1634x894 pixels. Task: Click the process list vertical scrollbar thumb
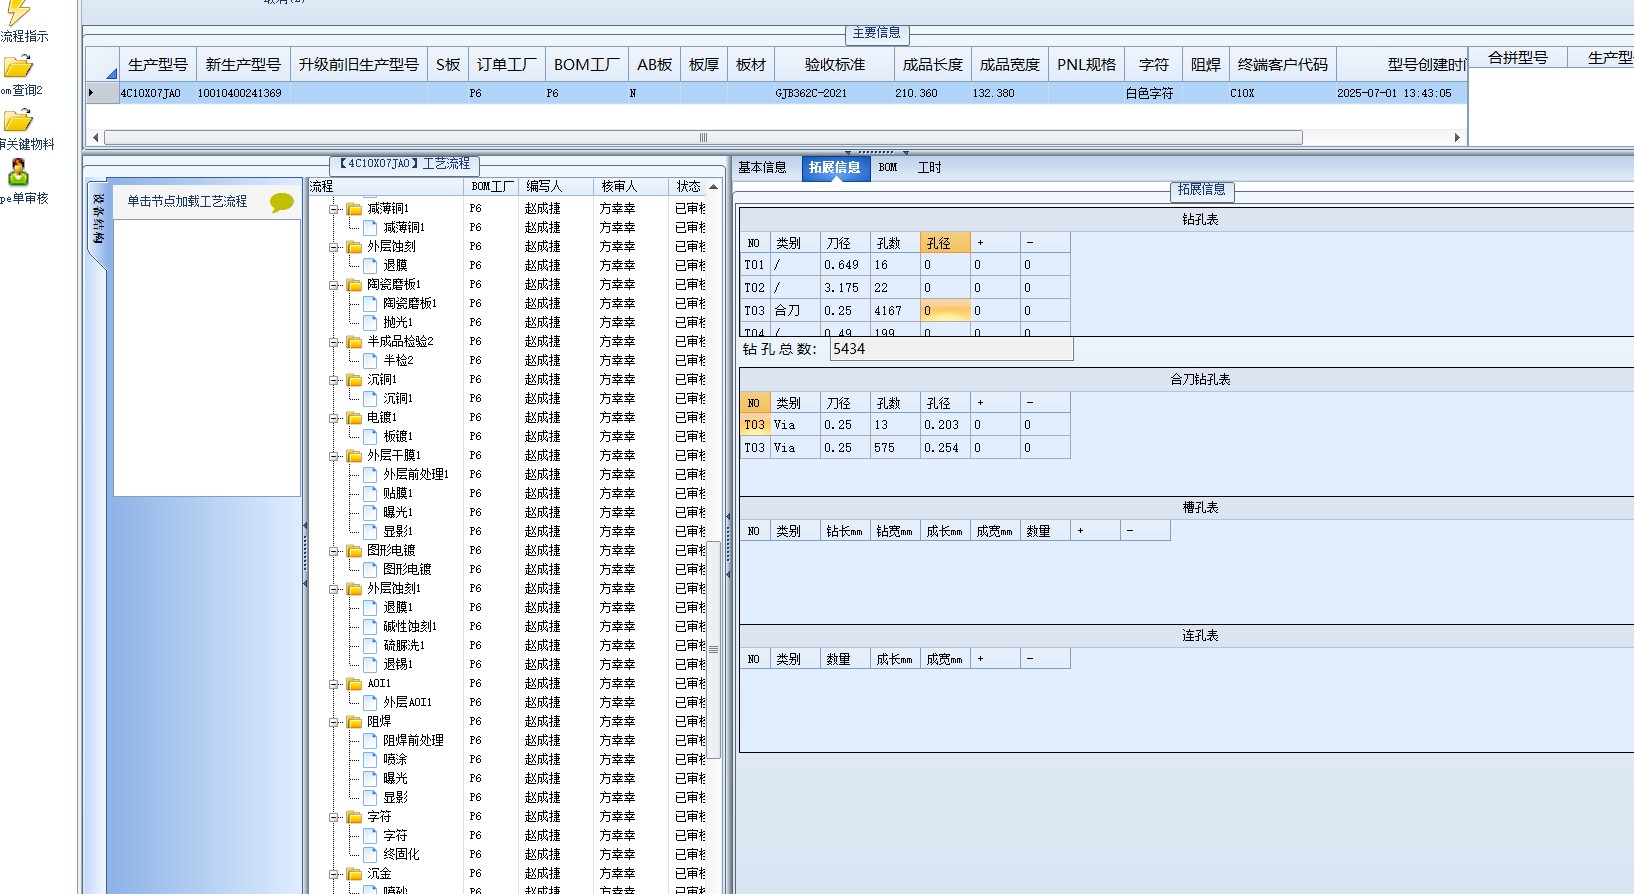(x=713, y=650)
